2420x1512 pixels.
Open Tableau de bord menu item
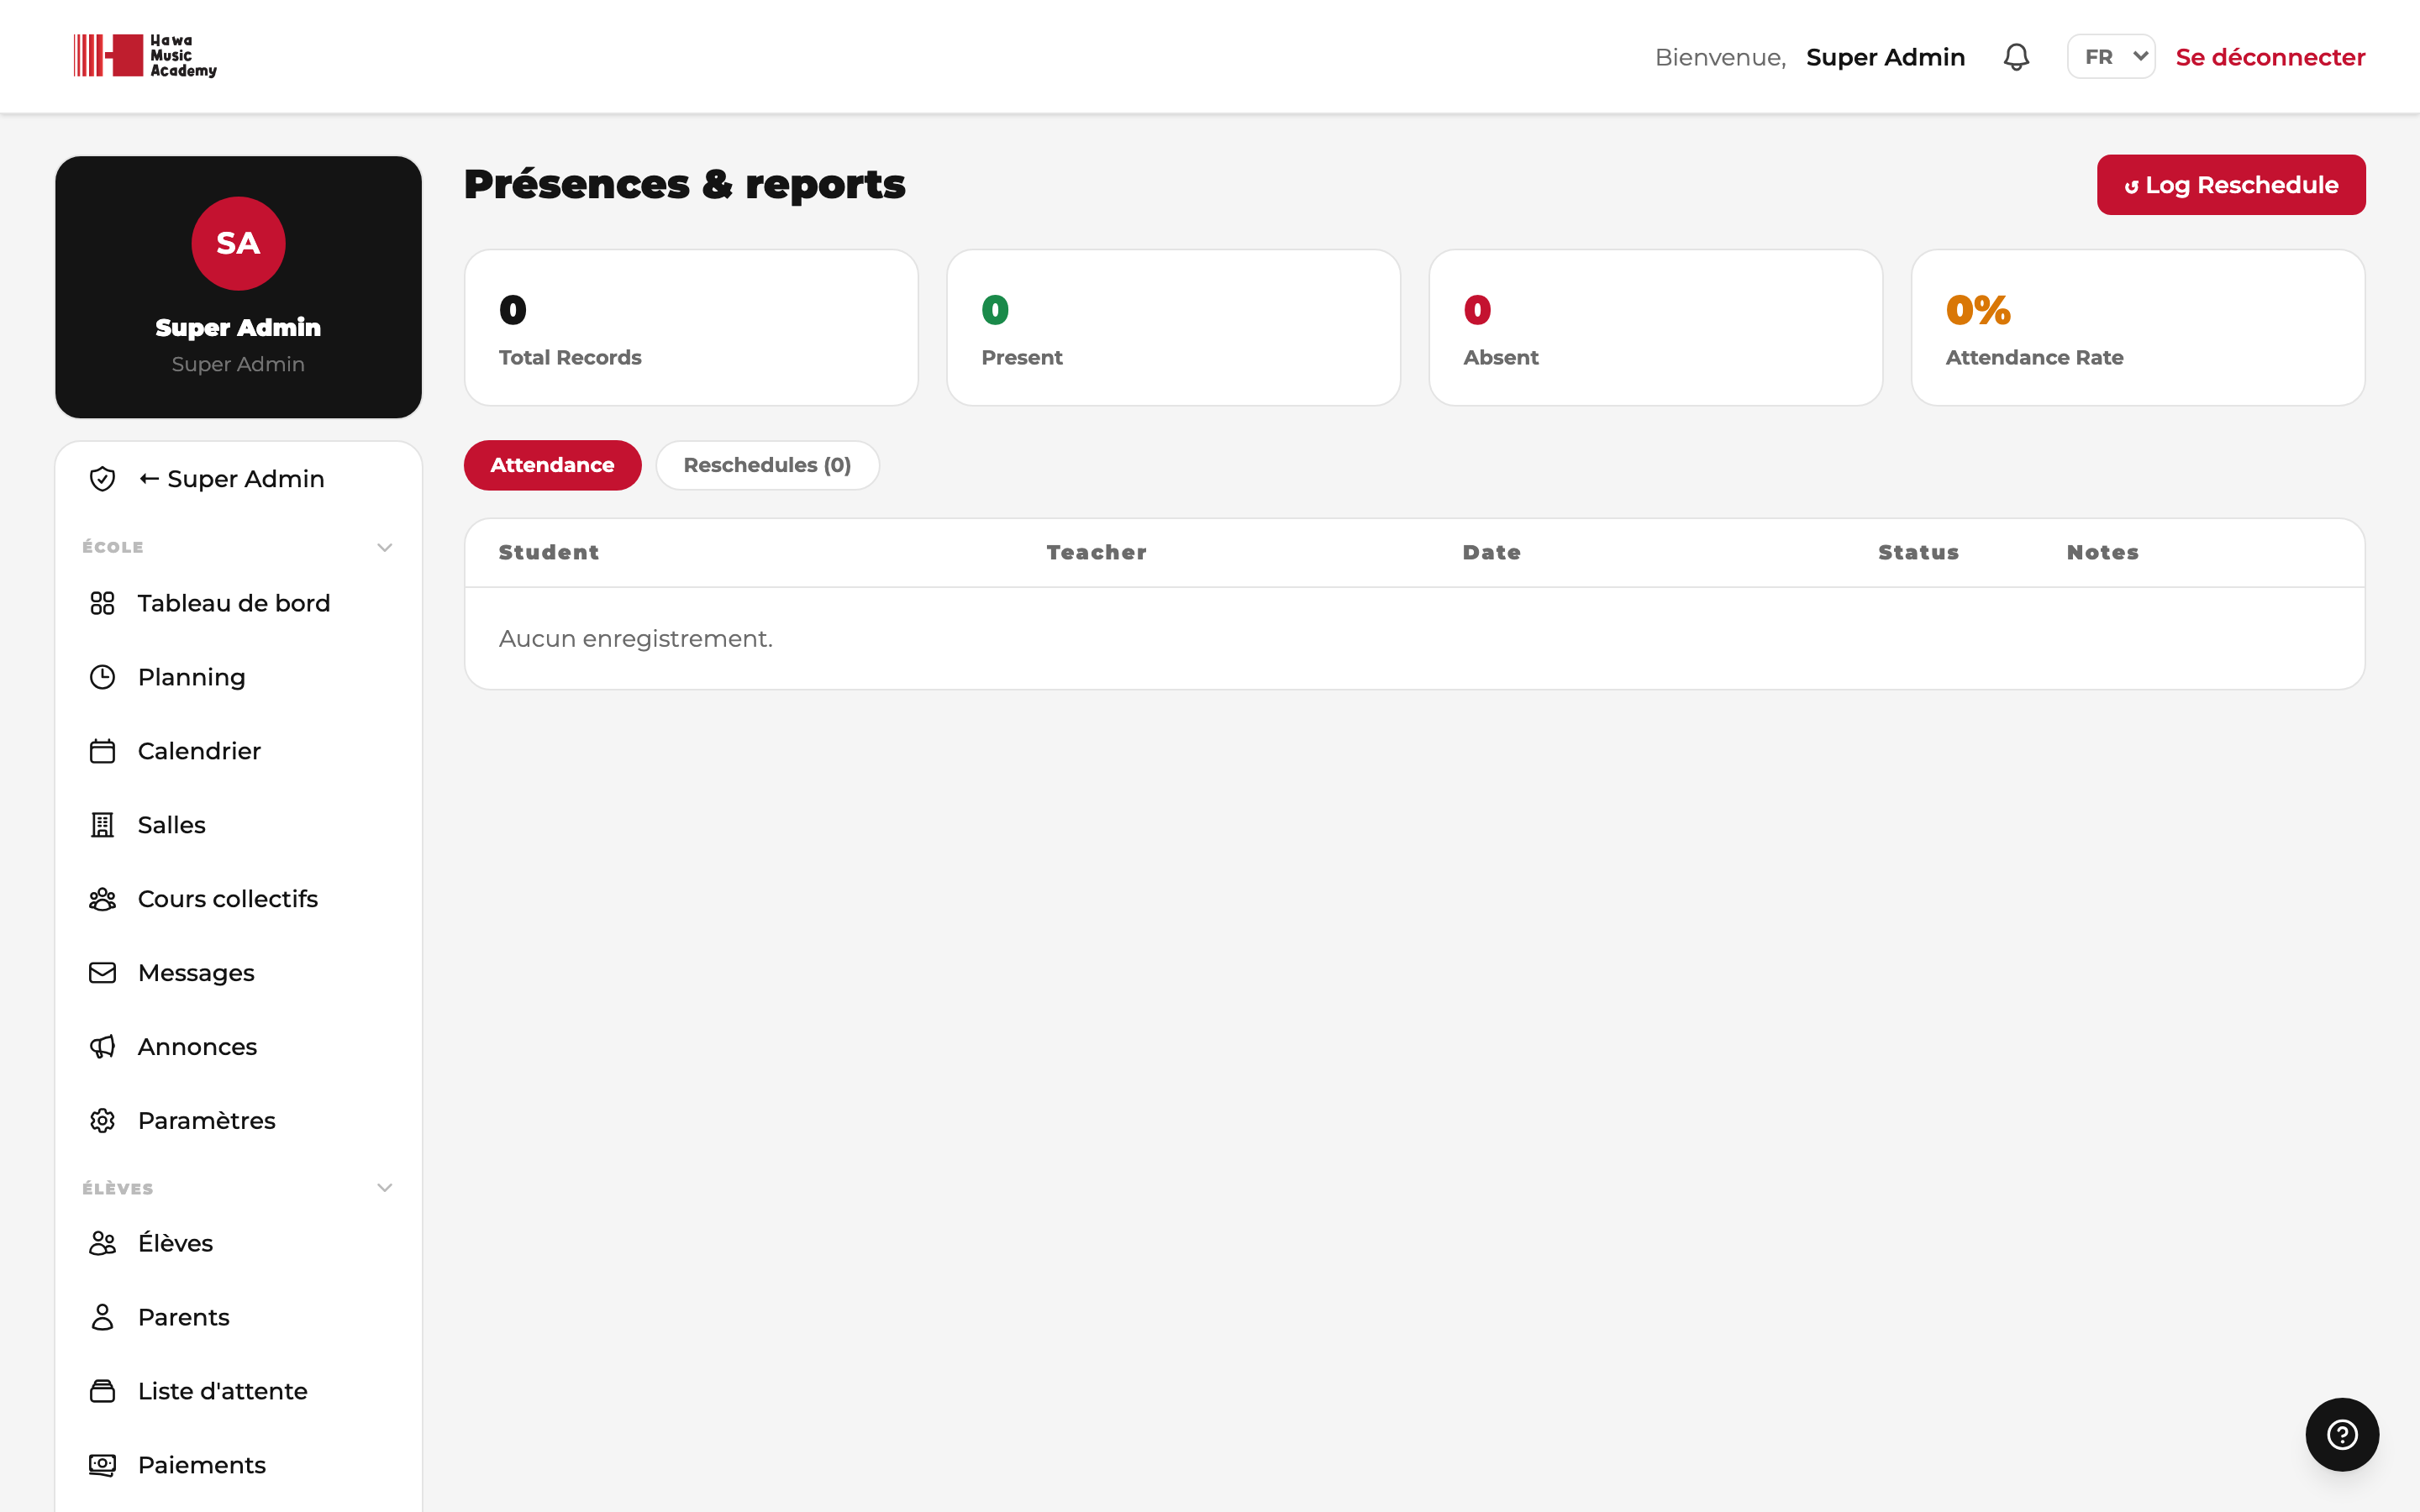[x=238, y=603]
